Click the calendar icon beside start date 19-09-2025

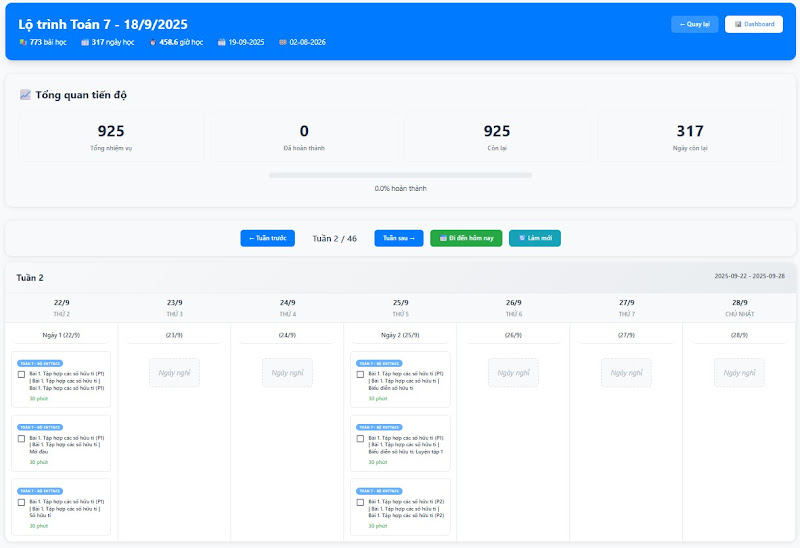(221, 42)
